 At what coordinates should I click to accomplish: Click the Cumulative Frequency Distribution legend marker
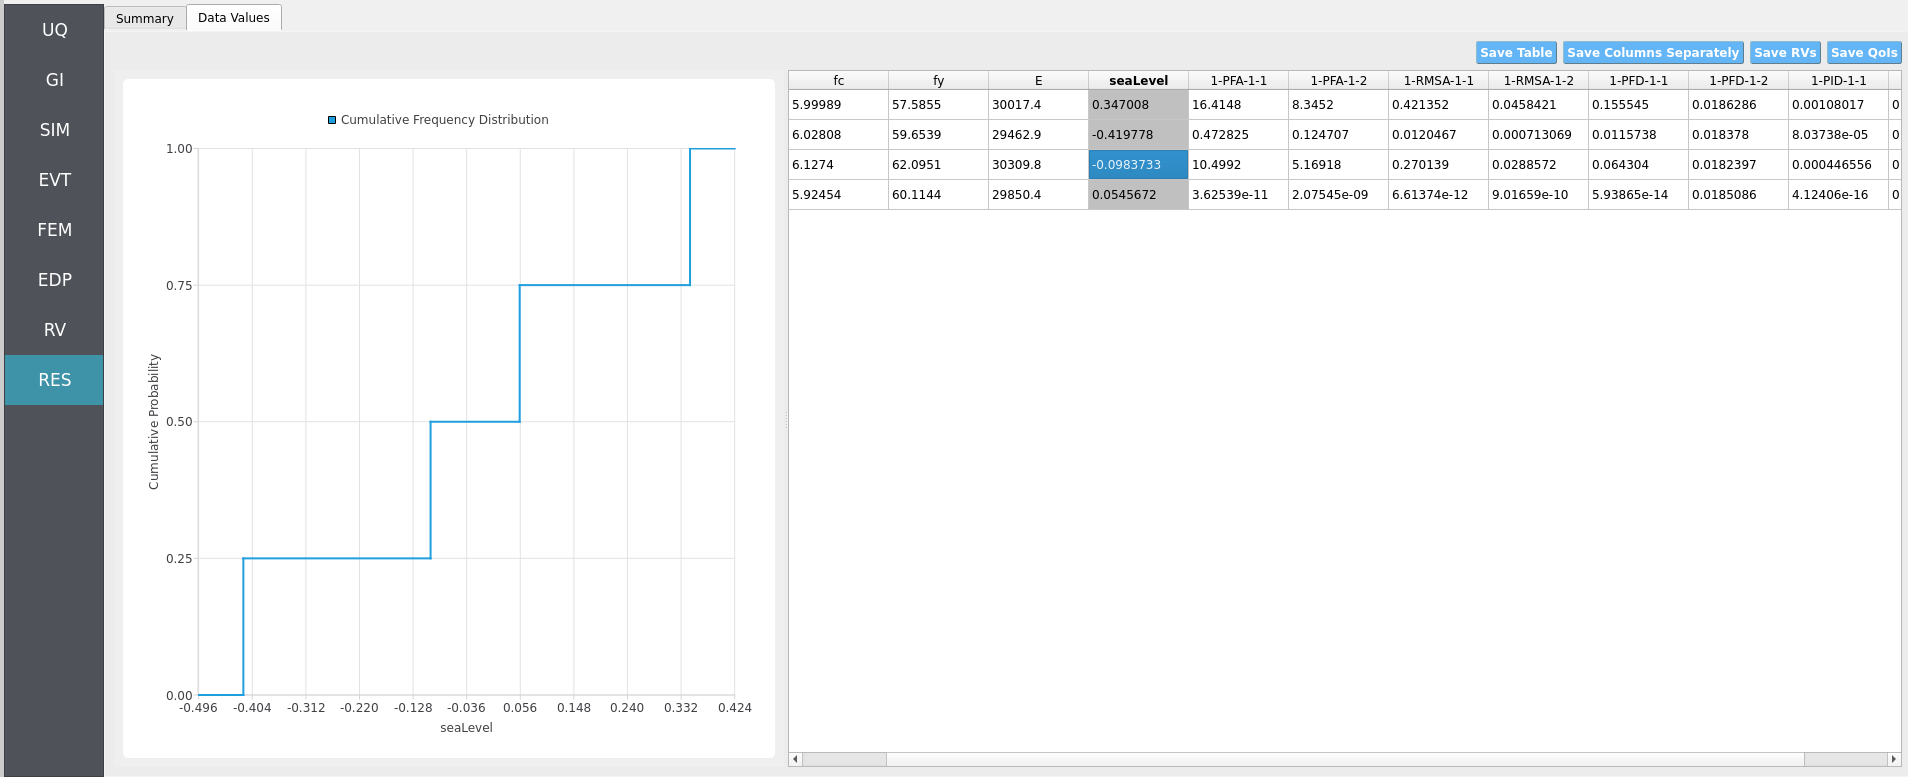(332, 120)
